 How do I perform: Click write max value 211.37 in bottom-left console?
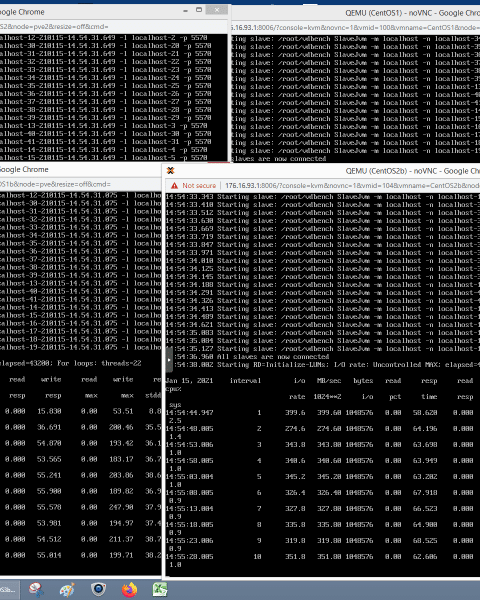(x=121, y=539)
